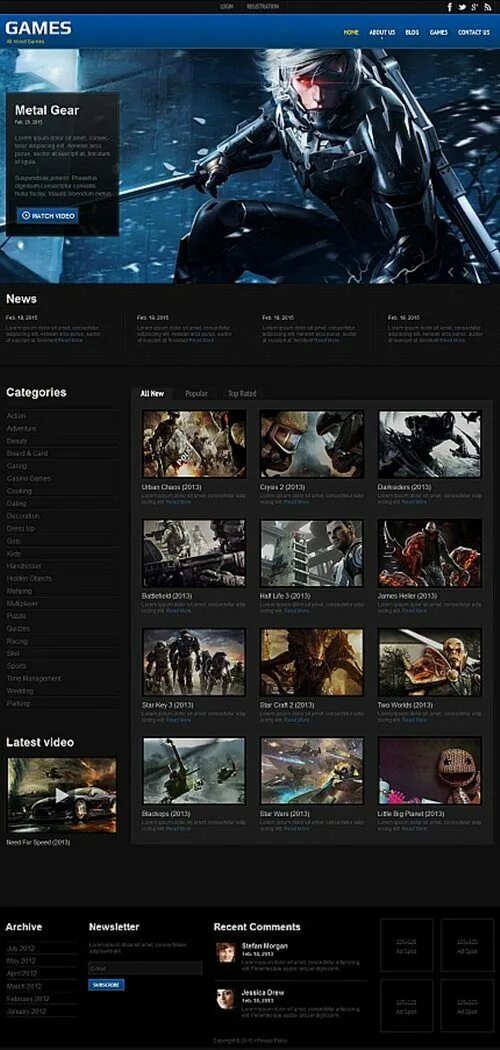500x1050 pixels.
Task: Switch to the Top Rated tab
Action: [242, 394]
